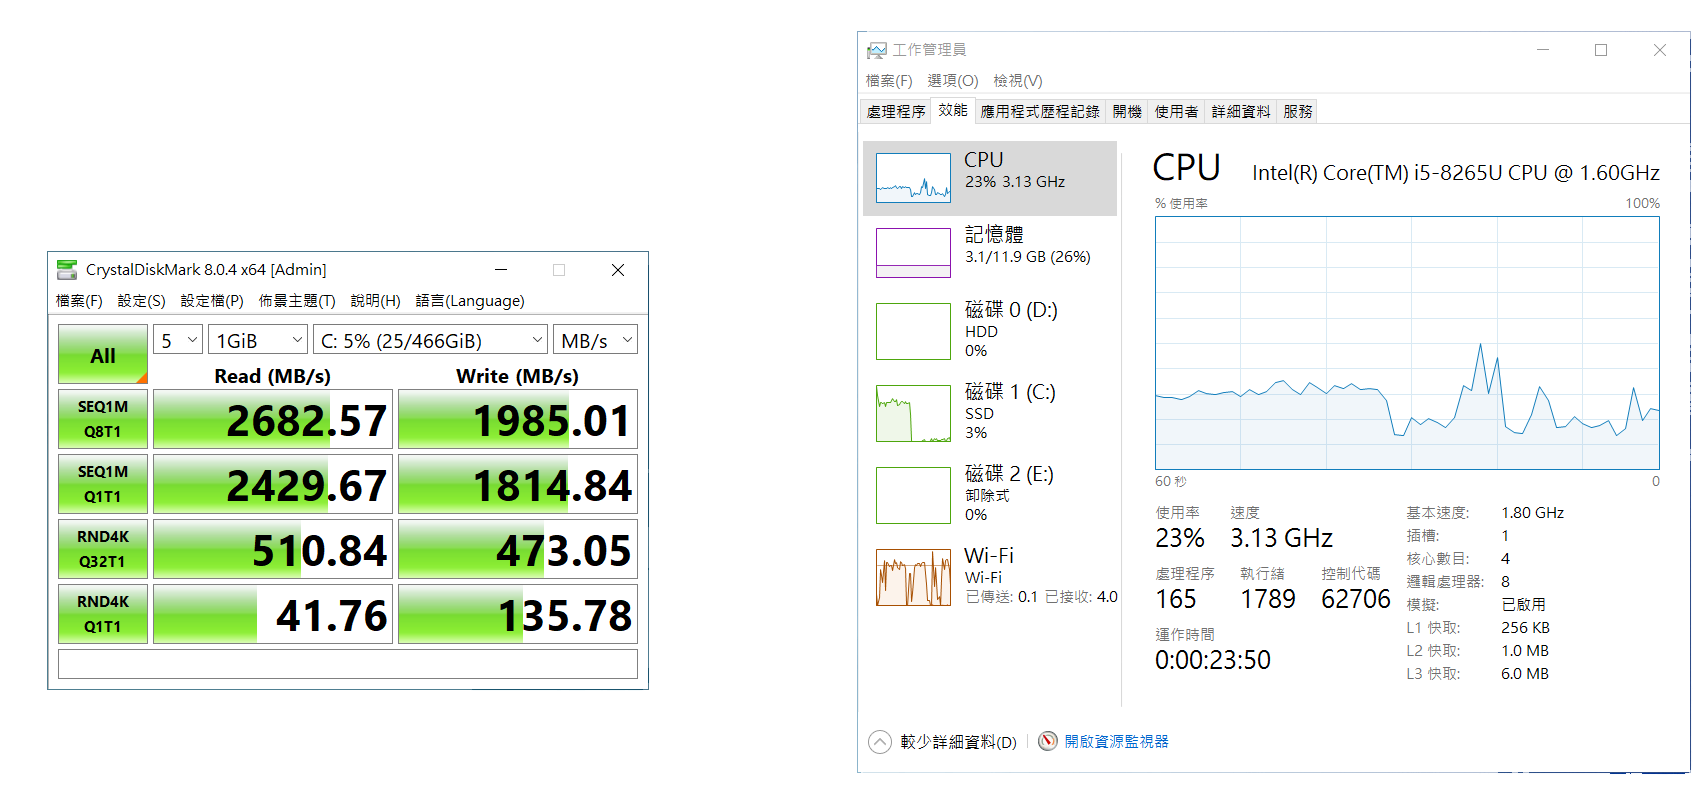
Task: Switch to the 處理程序 tab
Action: click(x=895, y=112)
